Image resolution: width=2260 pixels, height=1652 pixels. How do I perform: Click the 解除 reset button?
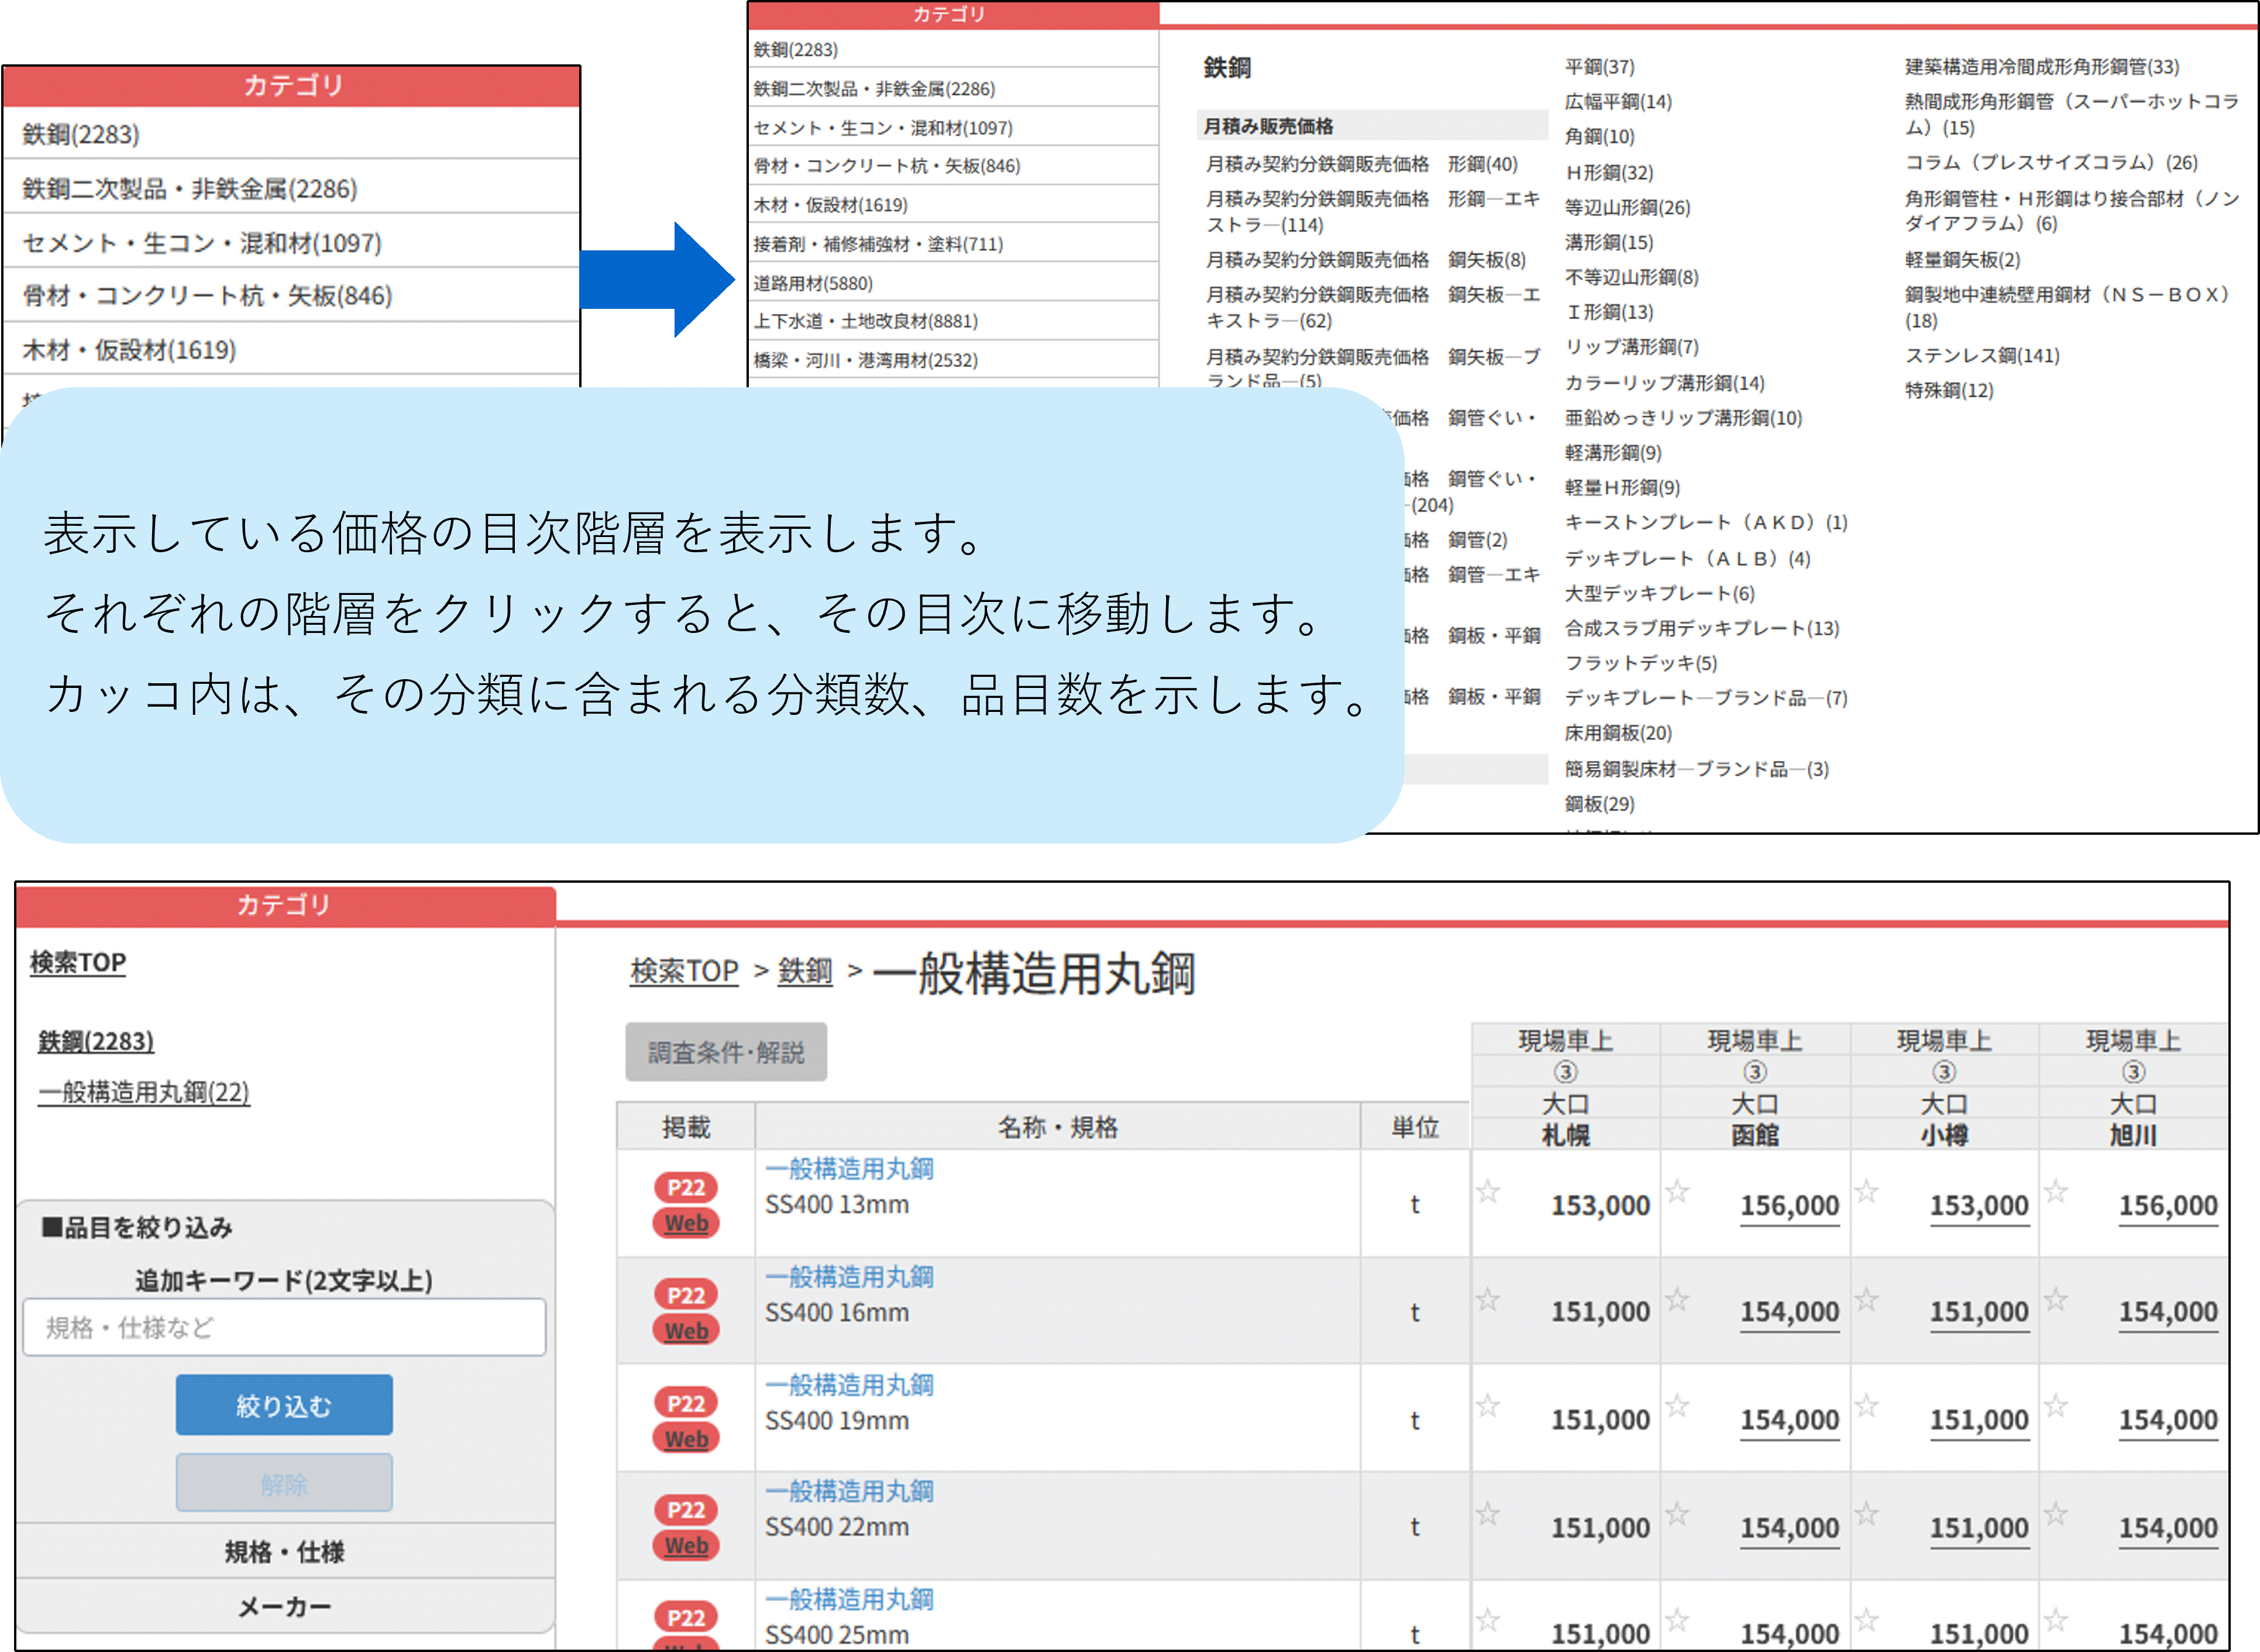(x=284, y=1483)
